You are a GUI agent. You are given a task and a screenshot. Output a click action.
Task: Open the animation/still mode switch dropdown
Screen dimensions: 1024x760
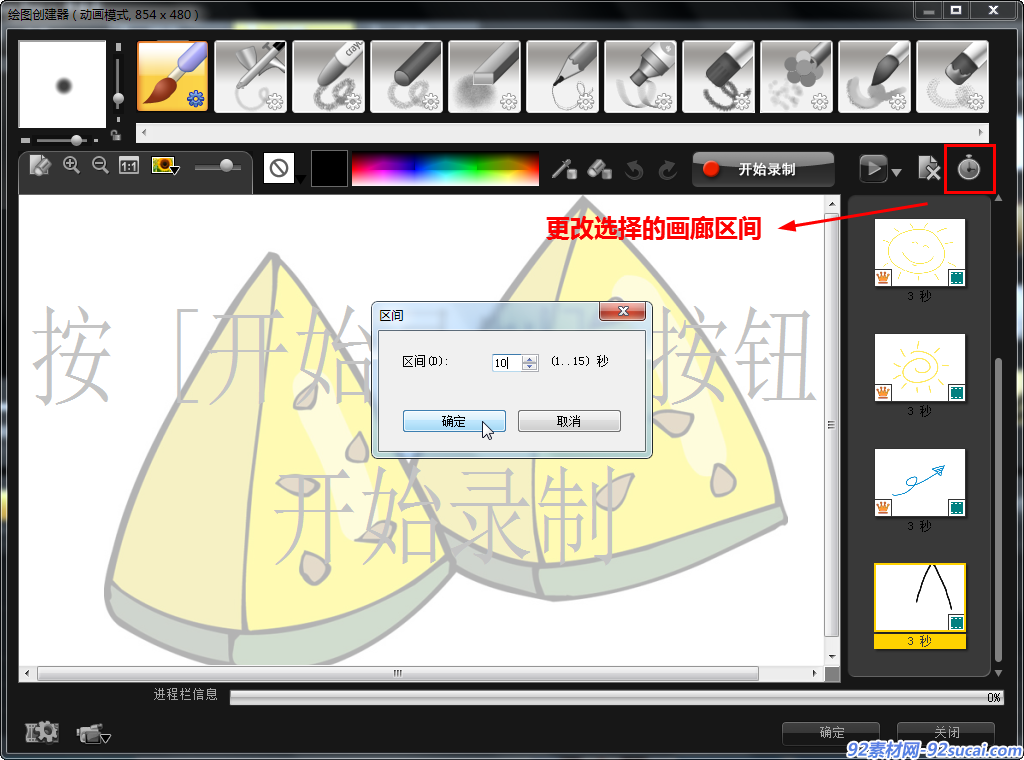tap(93, 734)
